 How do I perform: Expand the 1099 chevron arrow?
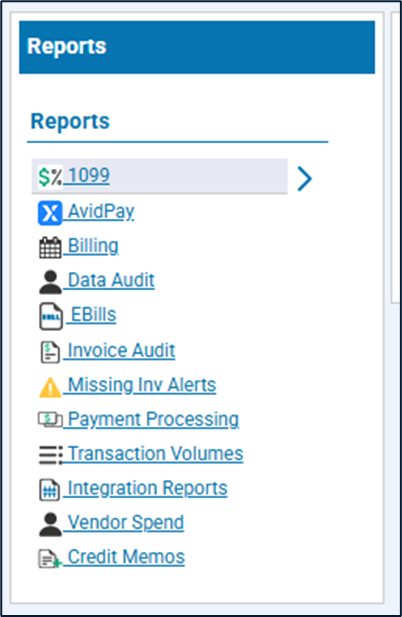click(x=304, y=179)
